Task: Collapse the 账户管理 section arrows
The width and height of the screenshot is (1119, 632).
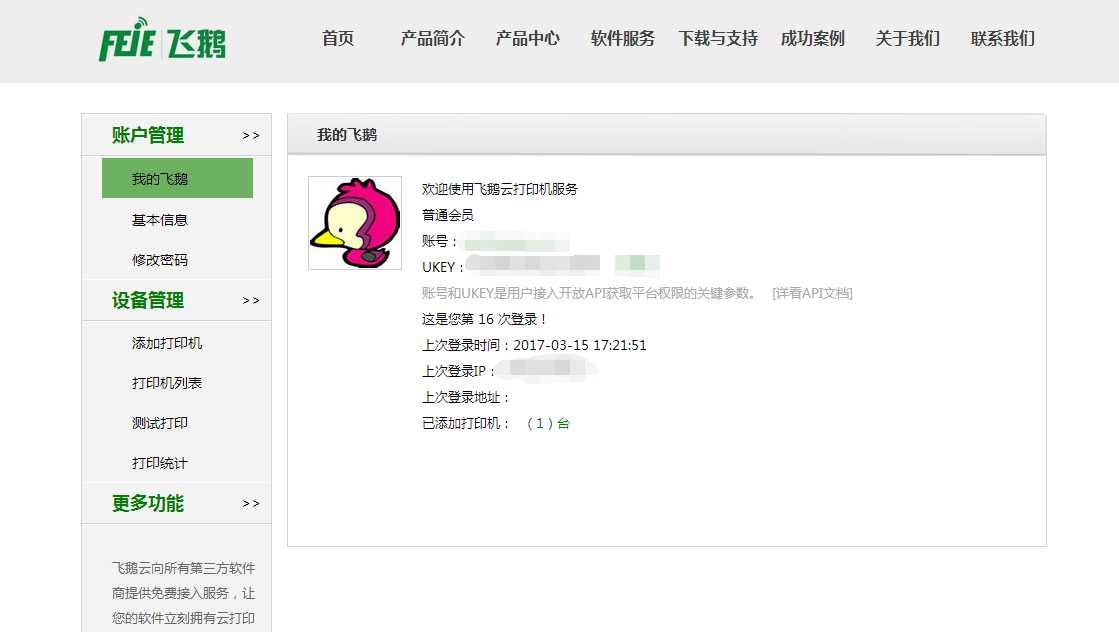Action: (x=250, y=136)
